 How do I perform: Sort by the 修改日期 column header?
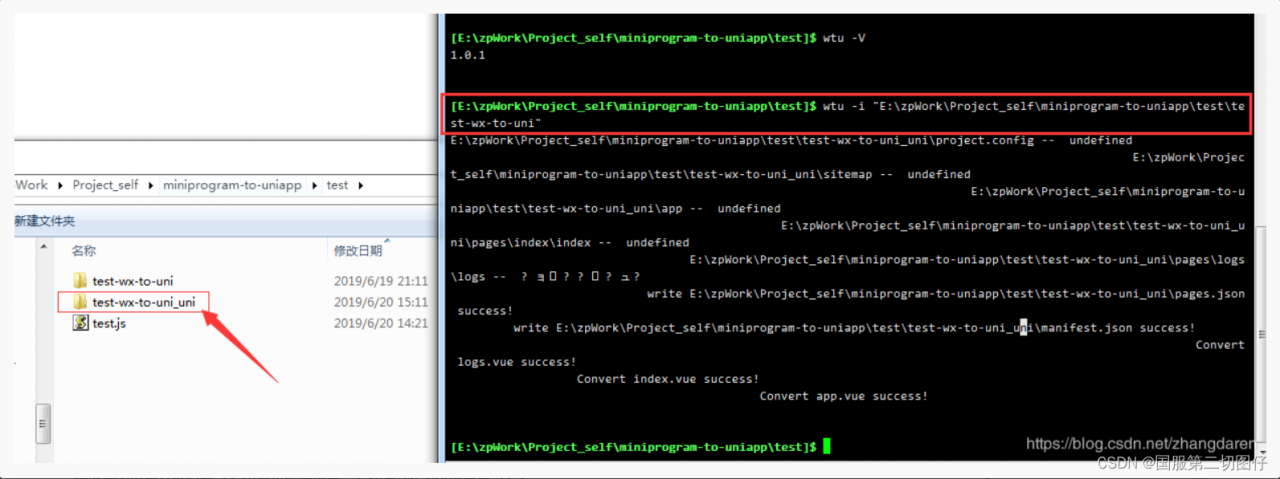[x=358, y=250]
